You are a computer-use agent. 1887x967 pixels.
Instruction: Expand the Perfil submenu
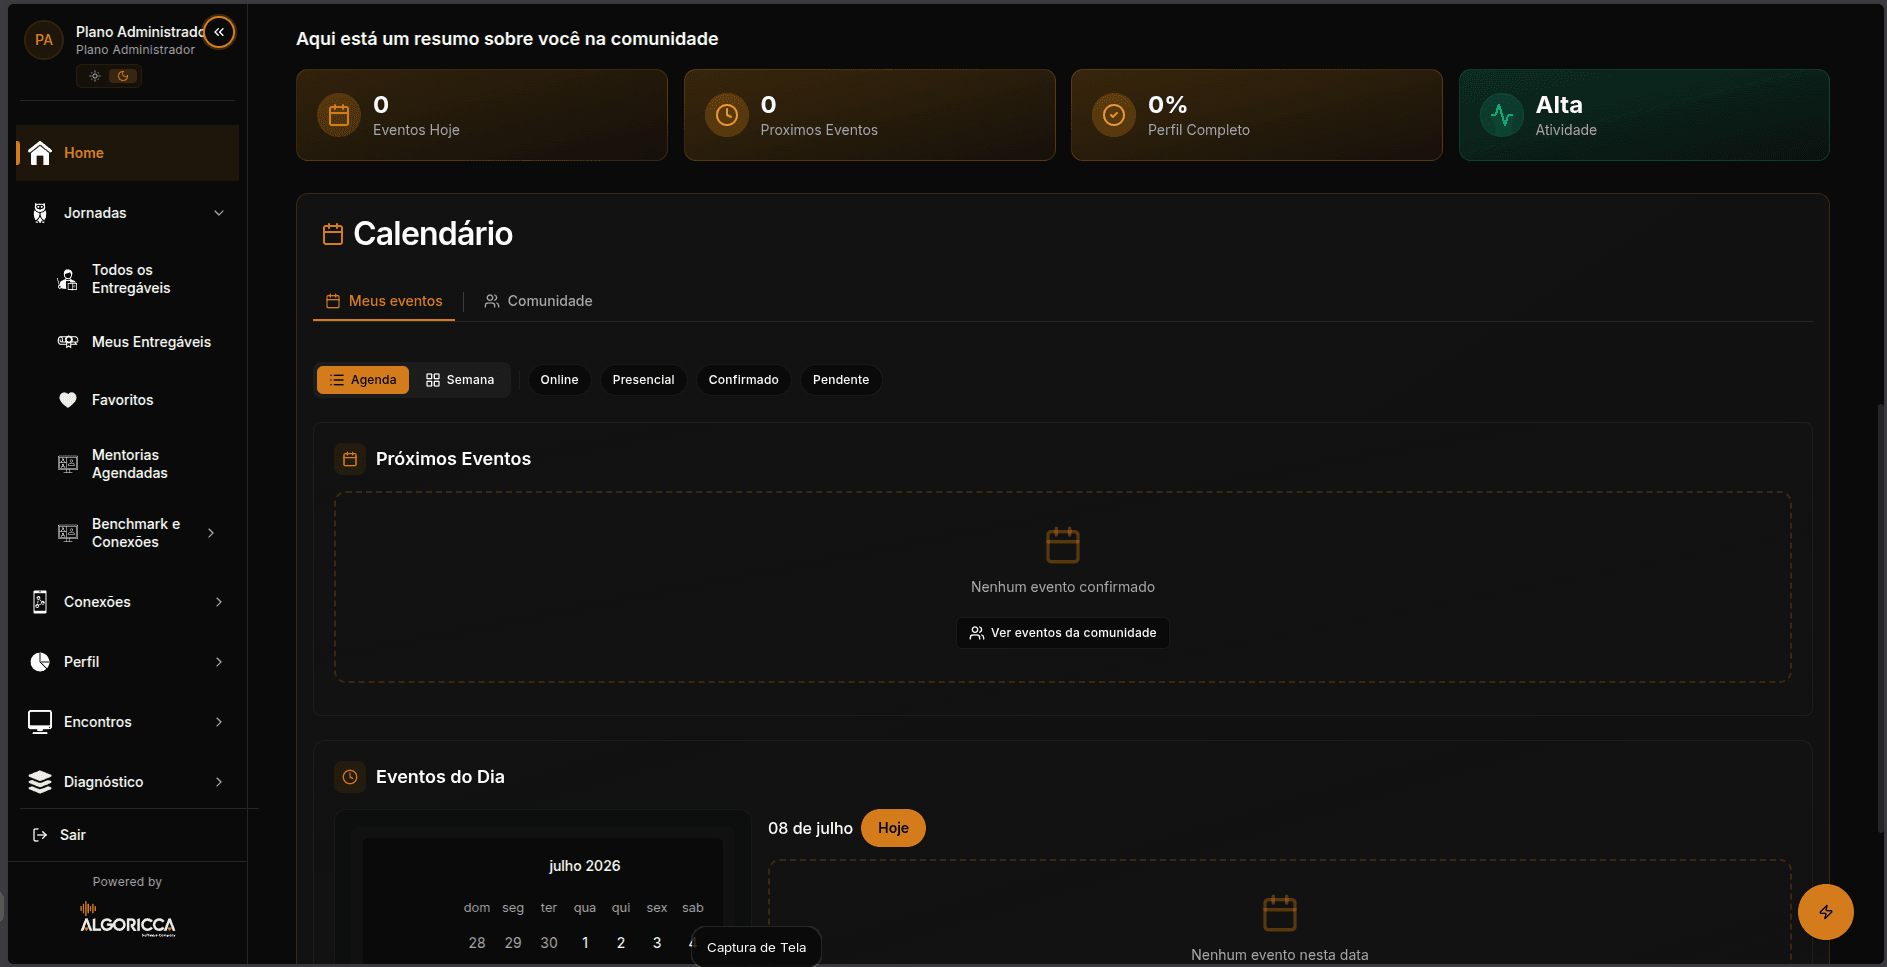click(x=219, y=662)
